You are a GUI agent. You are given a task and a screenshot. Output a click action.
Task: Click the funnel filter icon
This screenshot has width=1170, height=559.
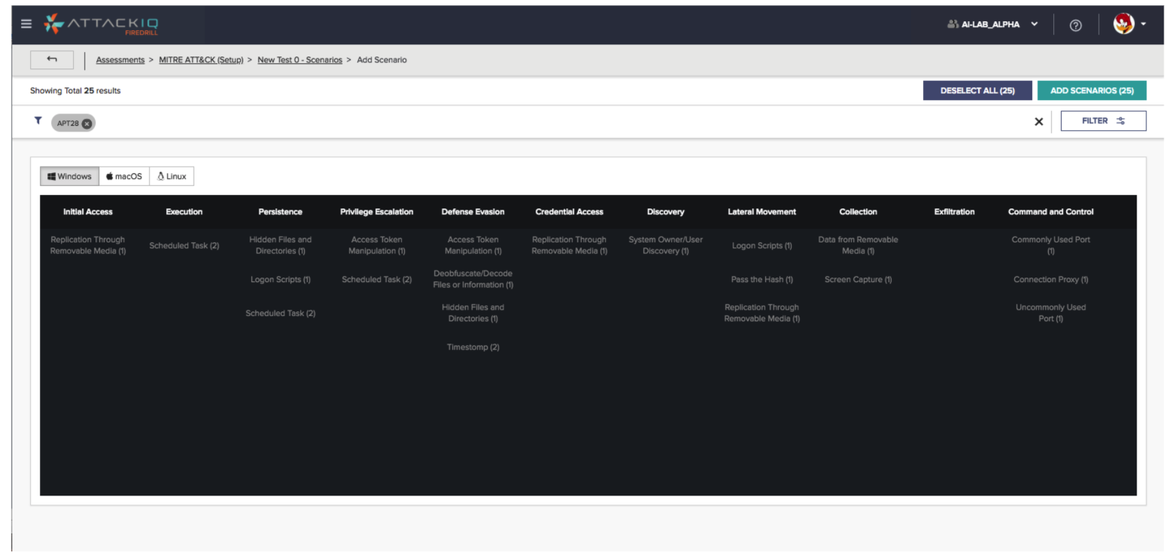tap(38, 121)
